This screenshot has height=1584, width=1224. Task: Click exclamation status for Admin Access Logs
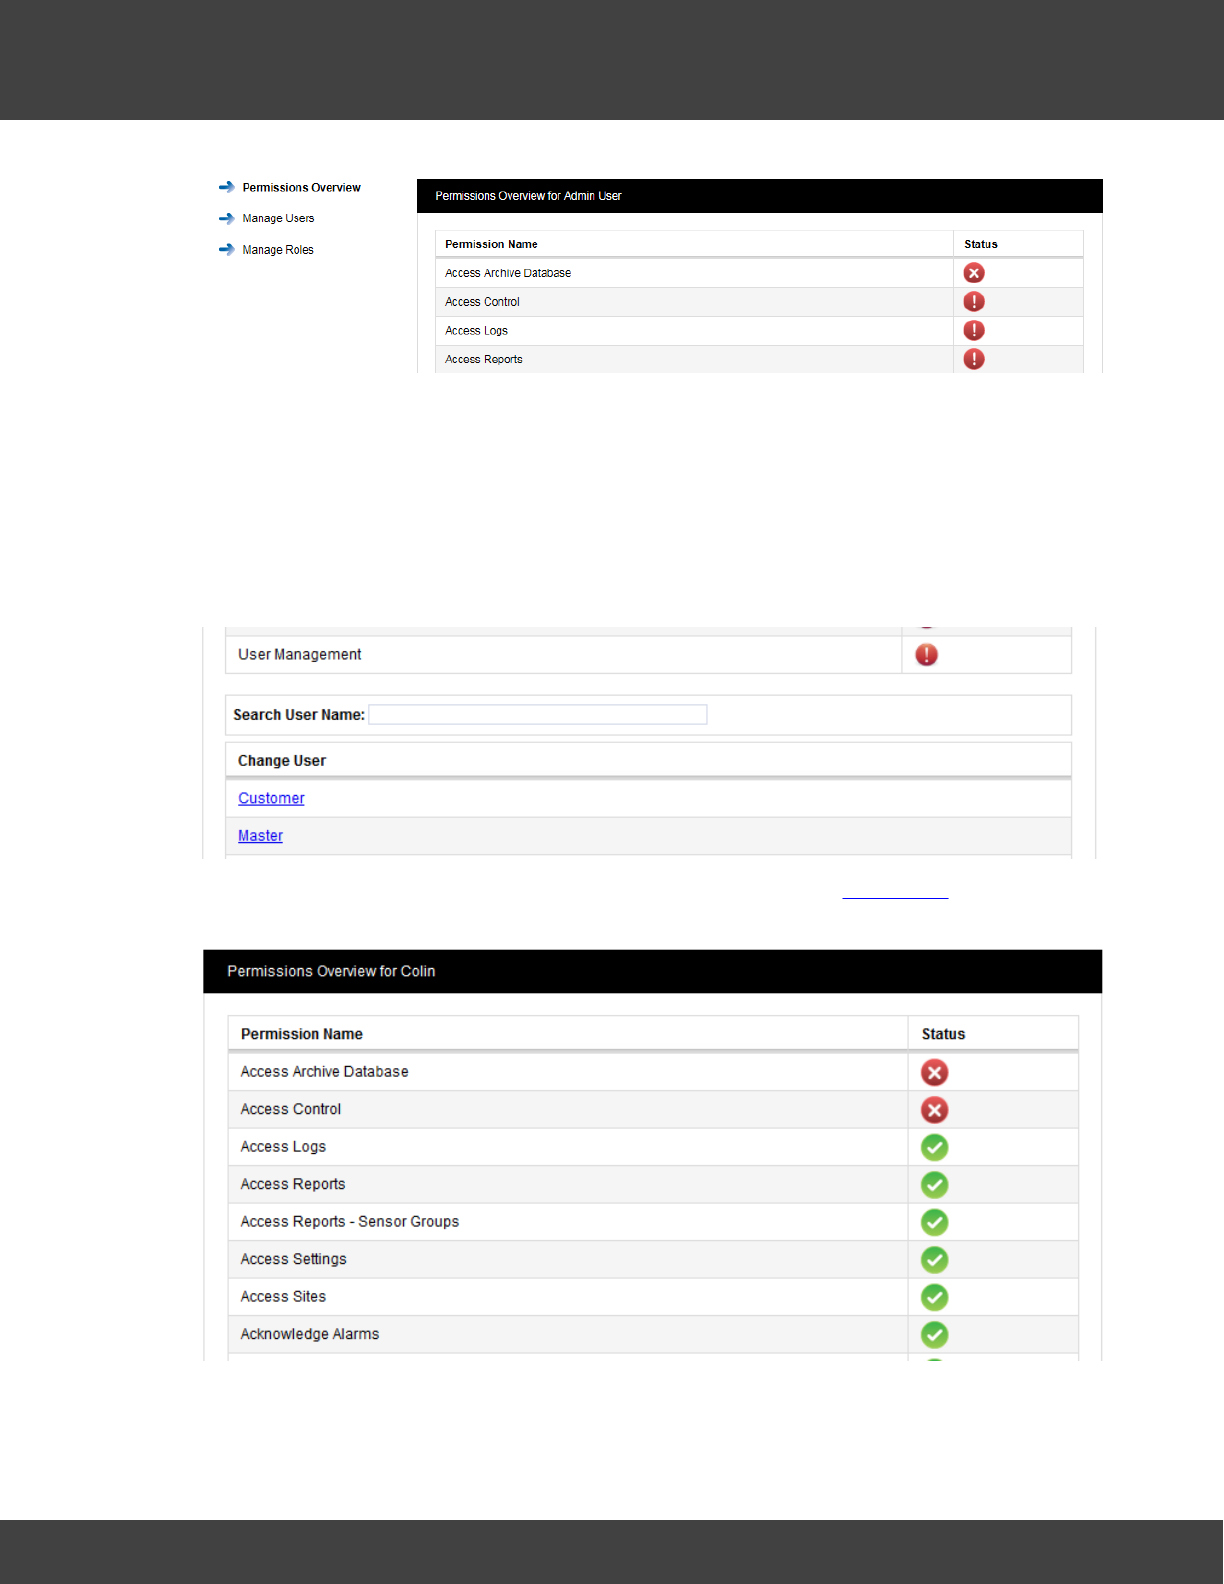tap(974, 330)
